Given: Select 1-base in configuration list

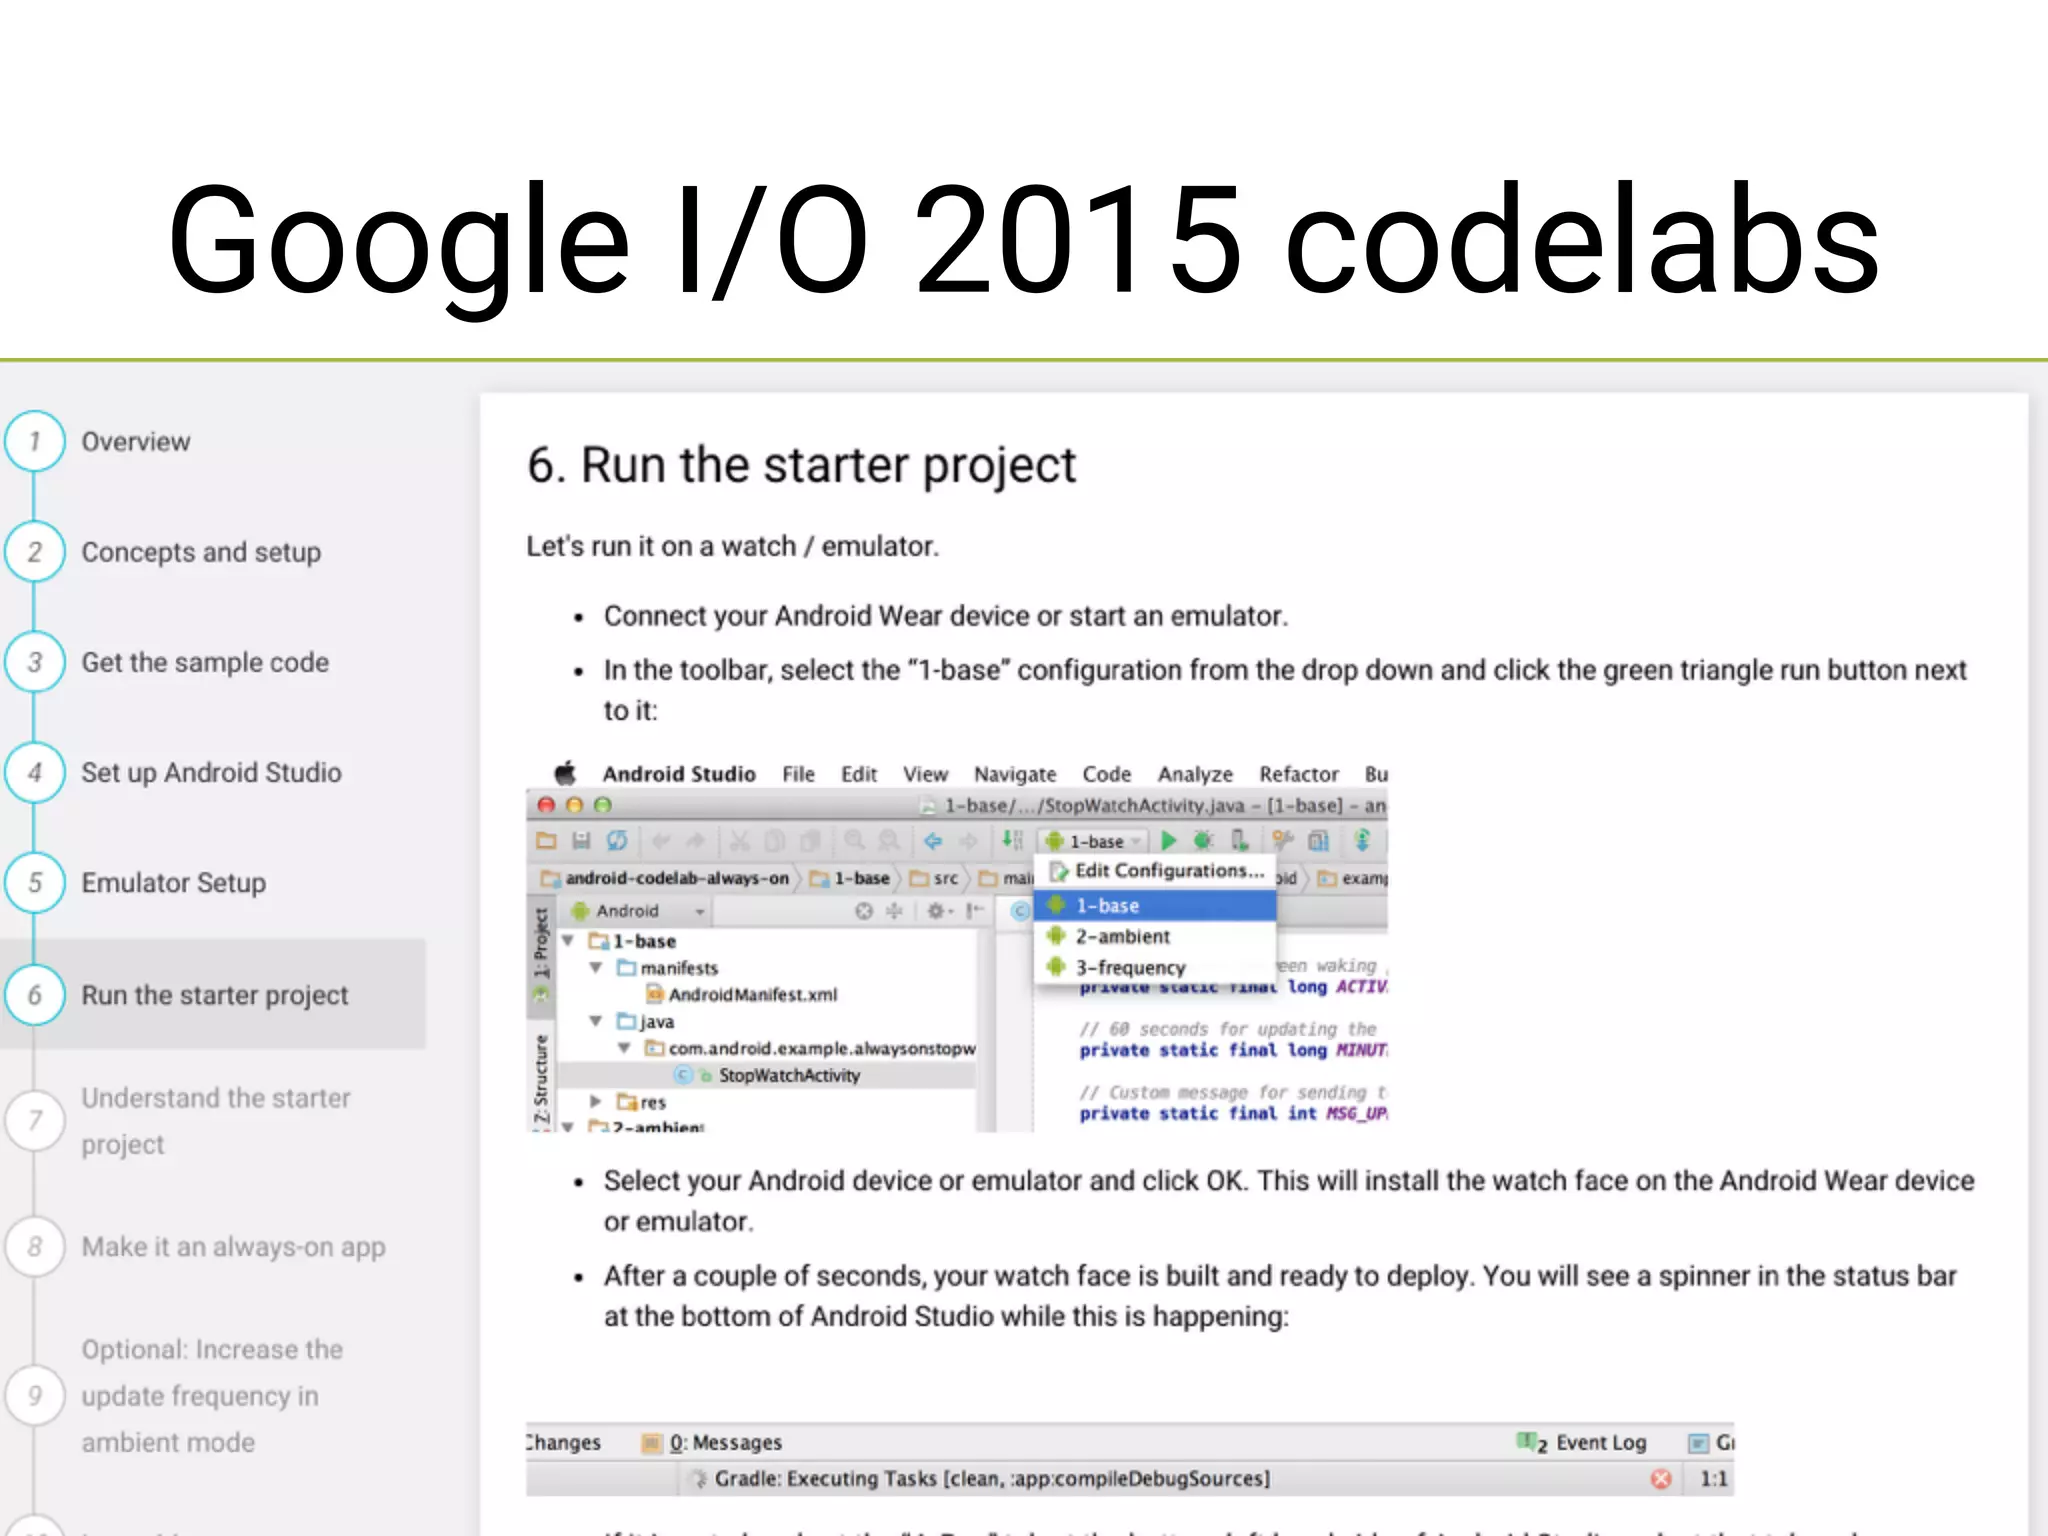Looking at the screenshot, I should (x=1156, y=906).
